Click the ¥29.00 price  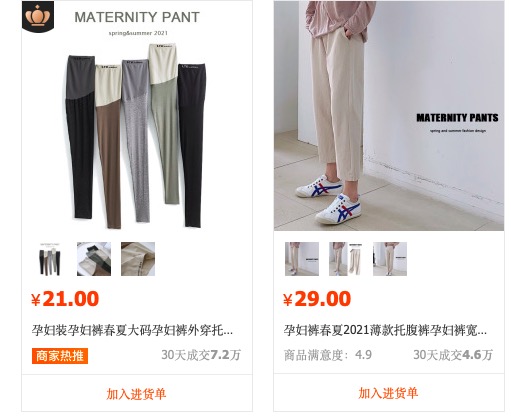pyautogui.click(x=317, y=299)
